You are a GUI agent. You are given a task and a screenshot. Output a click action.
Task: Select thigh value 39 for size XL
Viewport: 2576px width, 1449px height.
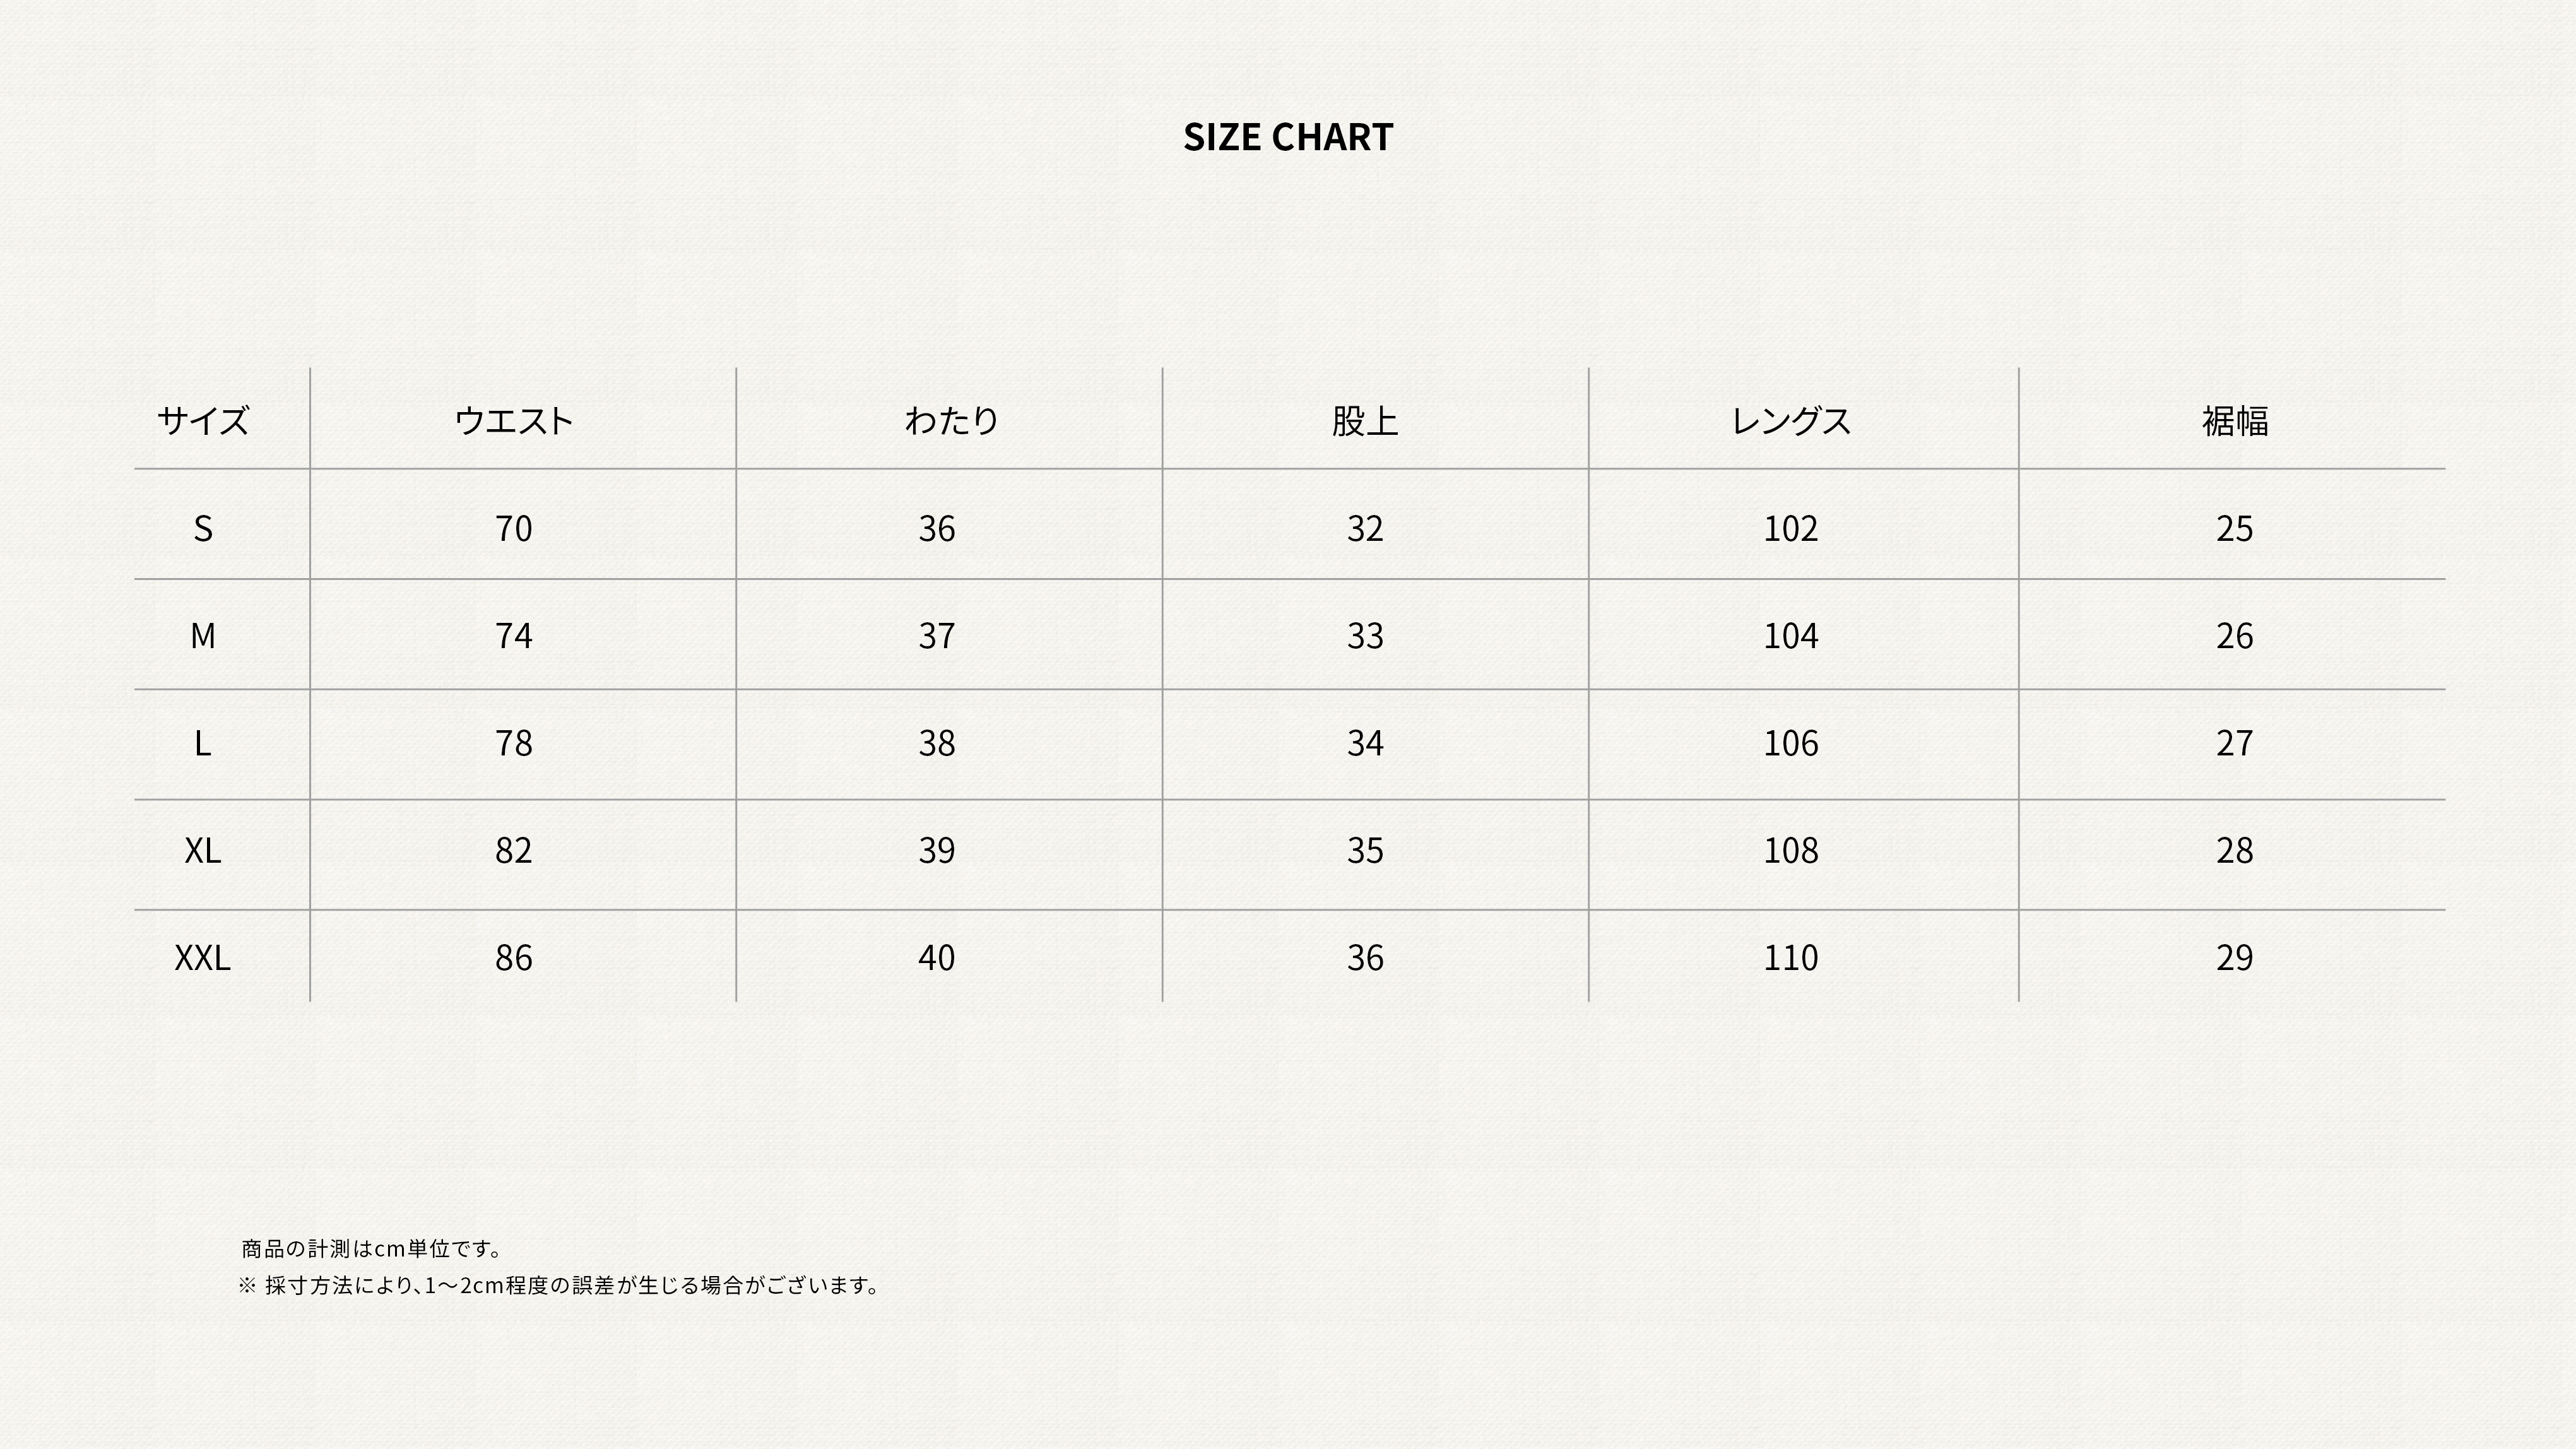(937, 851)
